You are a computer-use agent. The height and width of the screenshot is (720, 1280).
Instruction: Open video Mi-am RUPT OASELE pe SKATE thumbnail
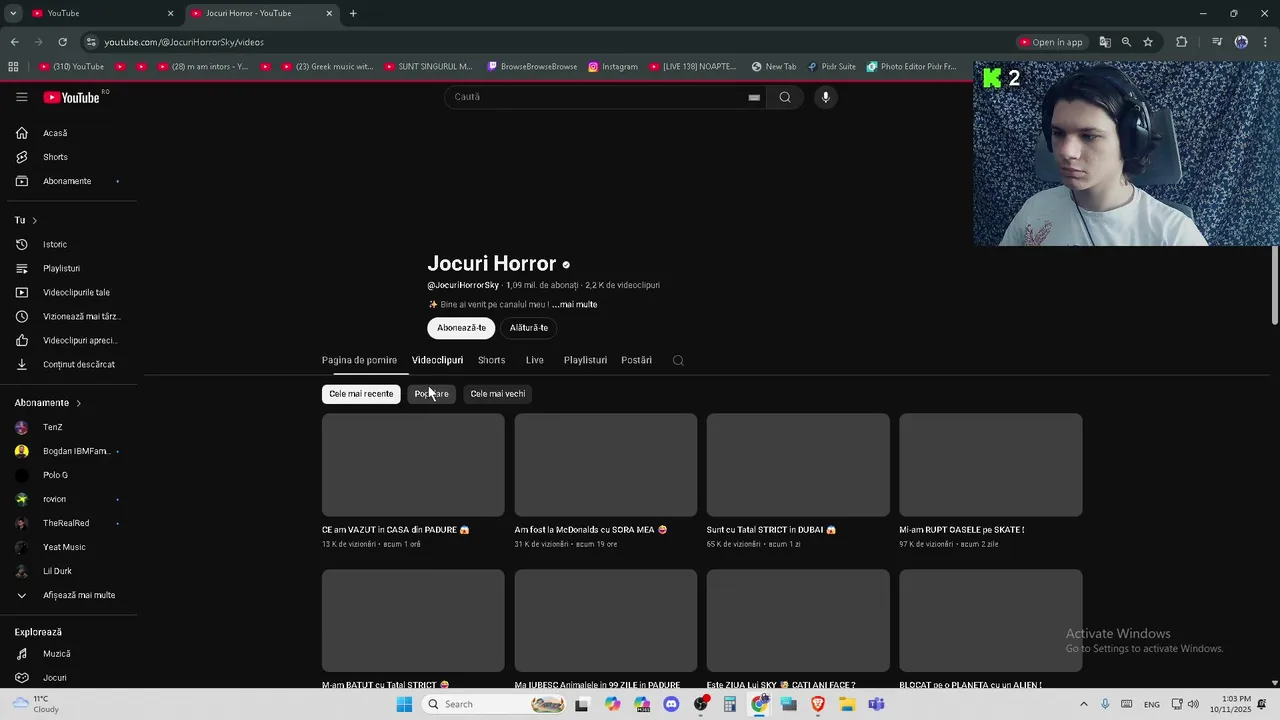[990, 465]
